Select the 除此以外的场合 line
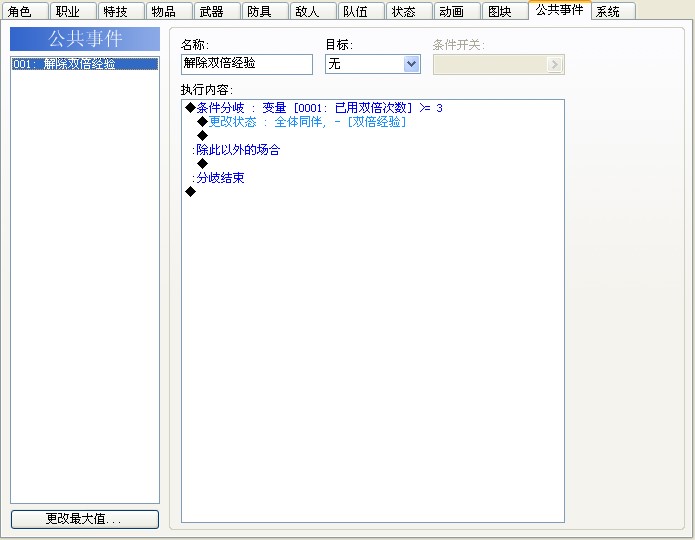Image resolution: width=695 pixels, height=540 pixels. point(372,150)
